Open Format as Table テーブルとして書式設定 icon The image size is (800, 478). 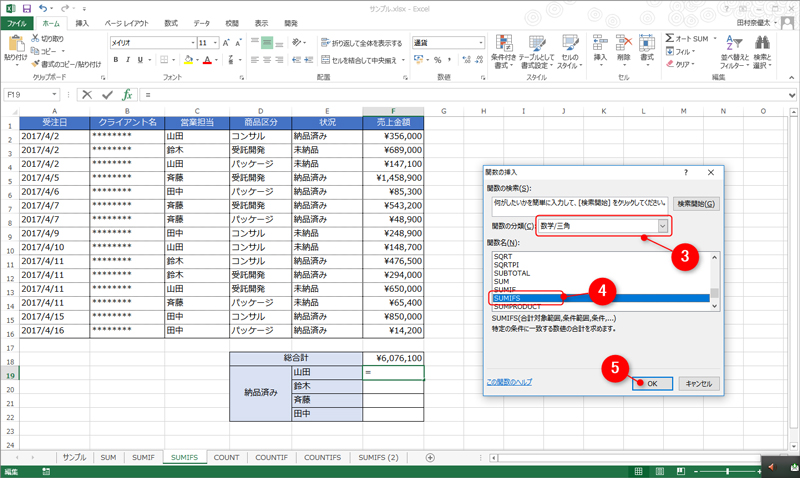pyautogui.click(x=537, y=52)
